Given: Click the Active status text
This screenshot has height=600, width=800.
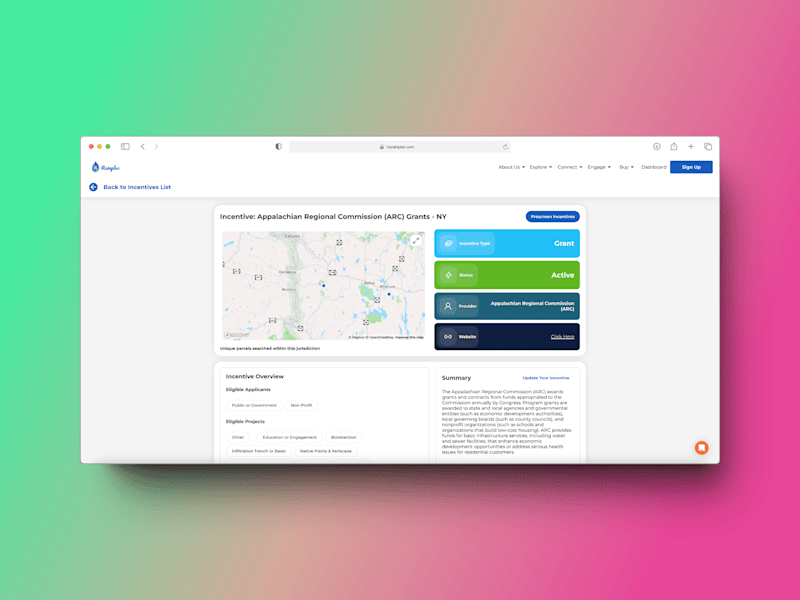Looking at the screenshot, I should [x=562, y=275].
